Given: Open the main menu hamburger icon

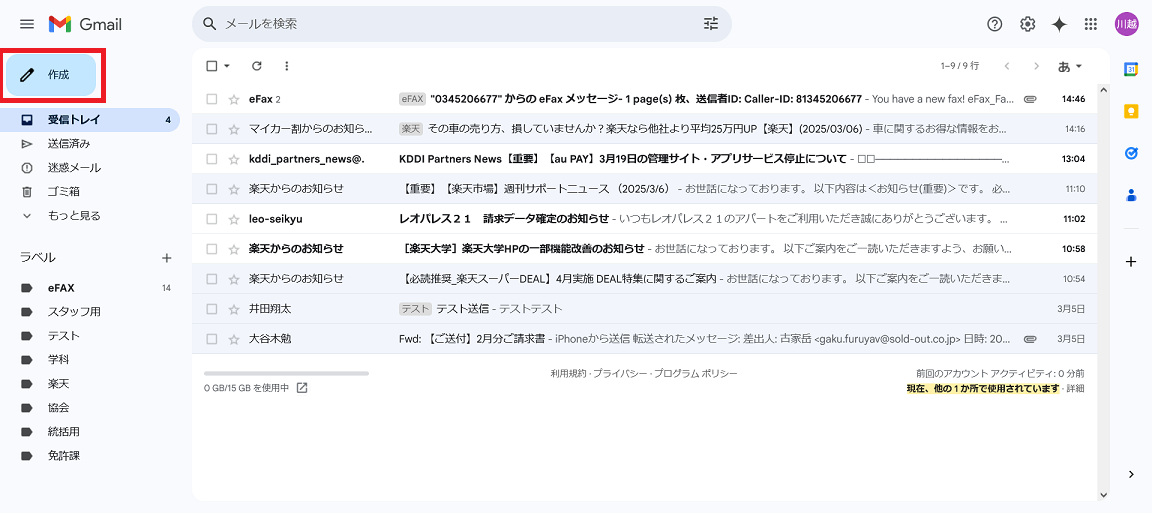Looking at the screenshot, I should click(x=27, y=24).
